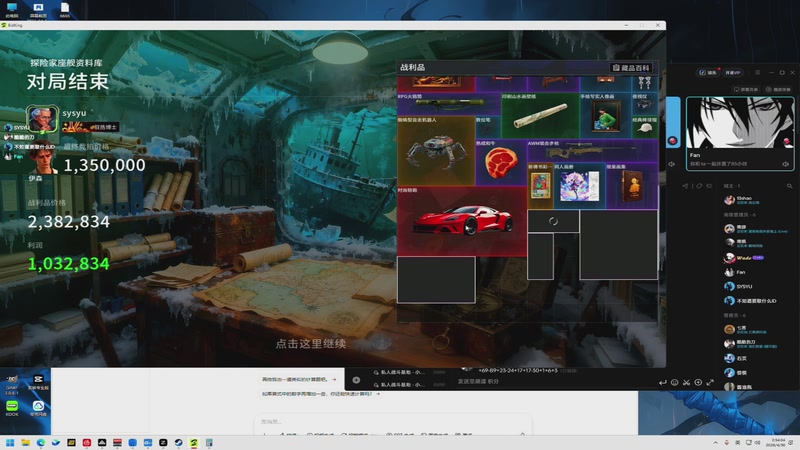Select member SYSYU in member list
Viewport: 800px width, 450px height.
coord(739,286)
